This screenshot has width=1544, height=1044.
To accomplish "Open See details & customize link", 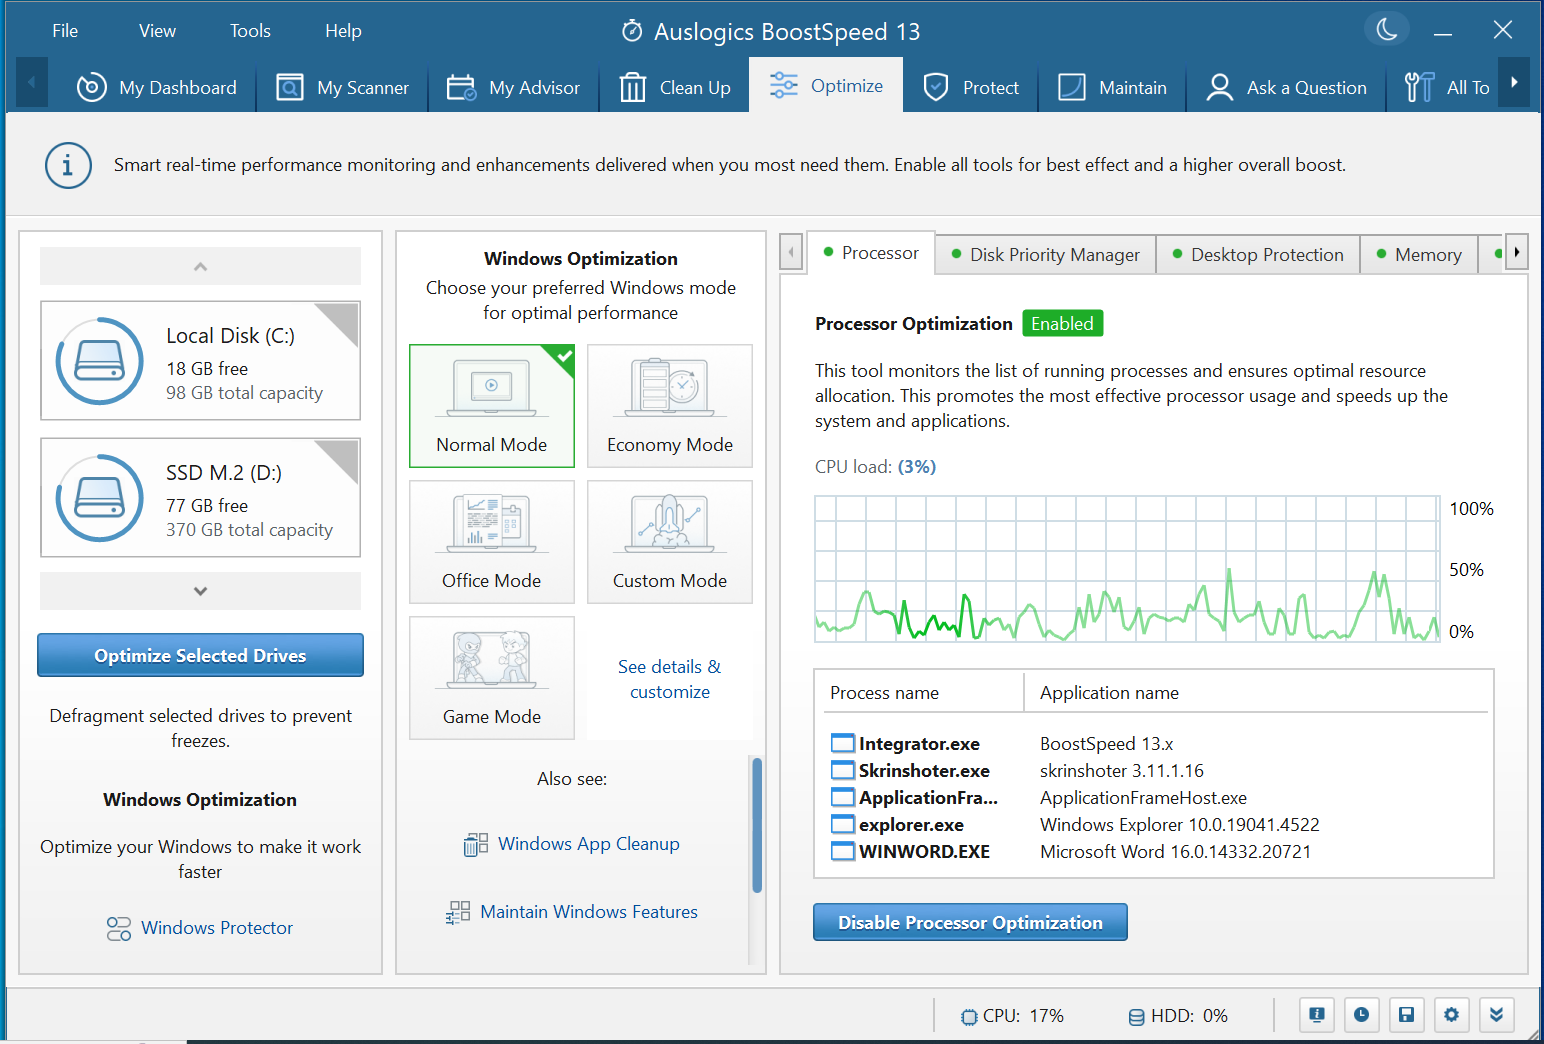I will click(x=670, y=679).
